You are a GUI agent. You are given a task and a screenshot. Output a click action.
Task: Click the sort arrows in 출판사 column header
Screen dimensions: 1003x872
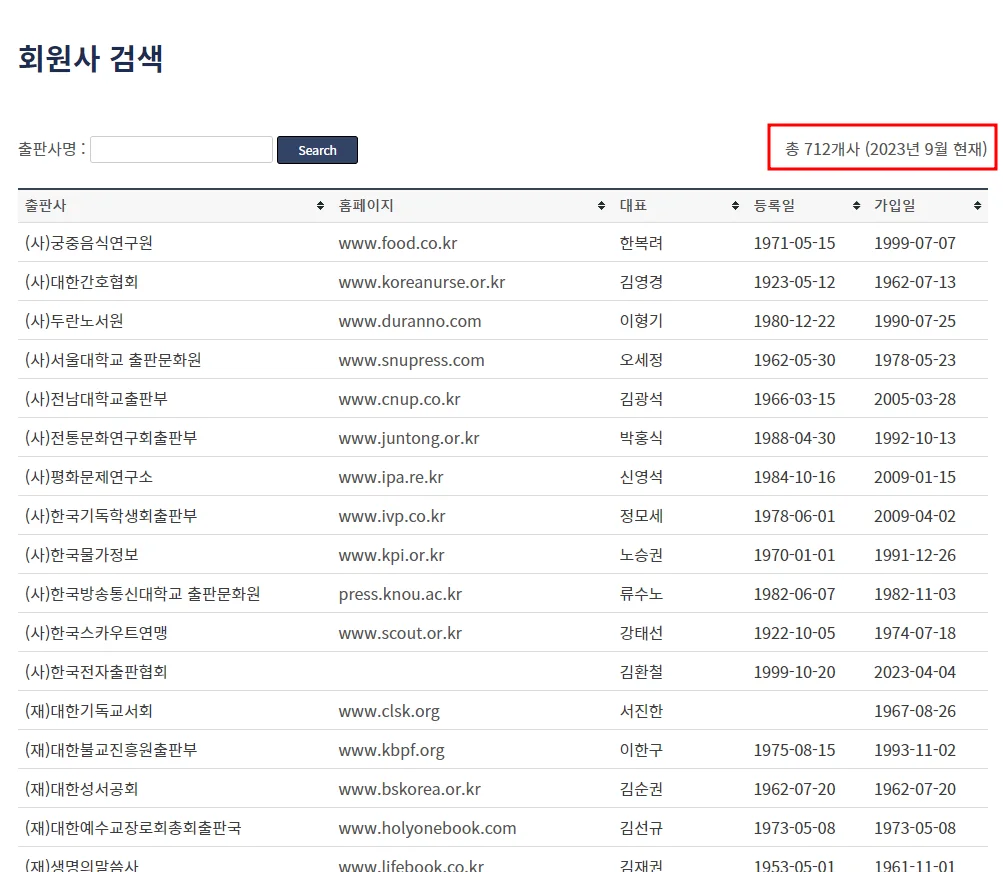320,206
